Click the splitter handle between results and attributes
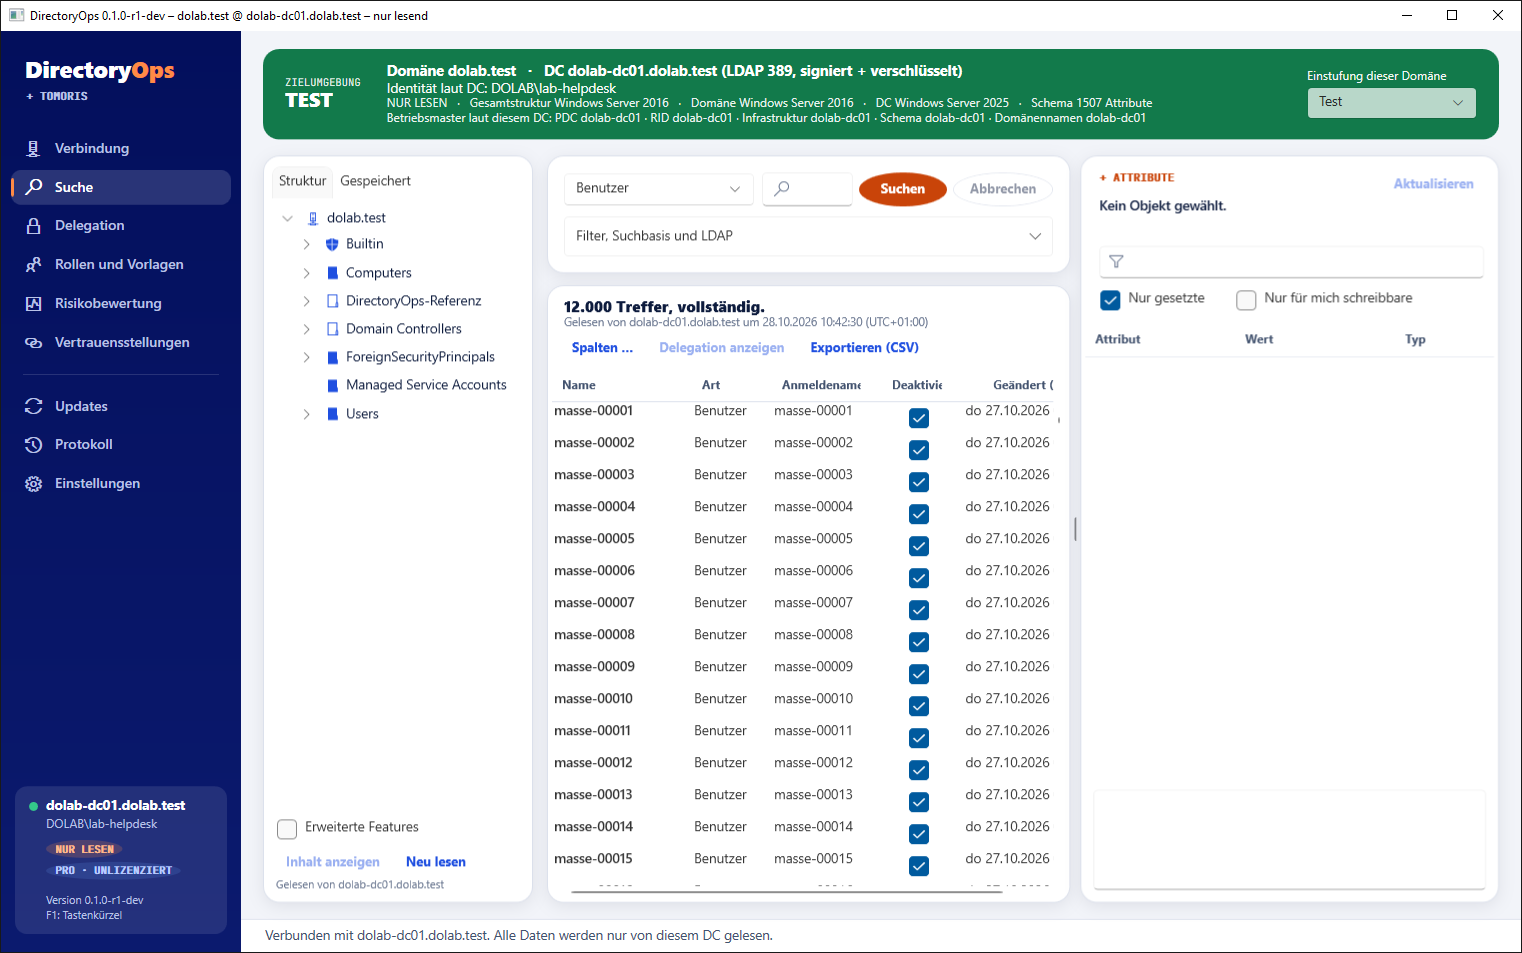1522x953 pixels. [x=1075, y=529]
